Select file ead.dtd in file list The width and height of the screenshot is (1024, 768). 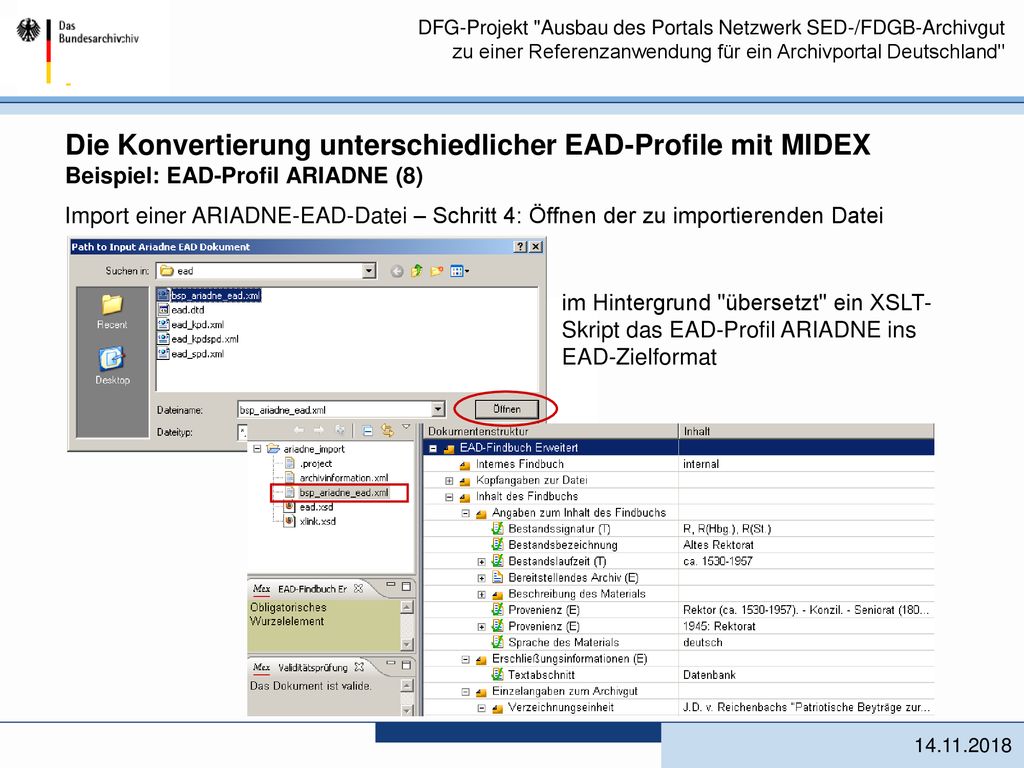(182, 310)
